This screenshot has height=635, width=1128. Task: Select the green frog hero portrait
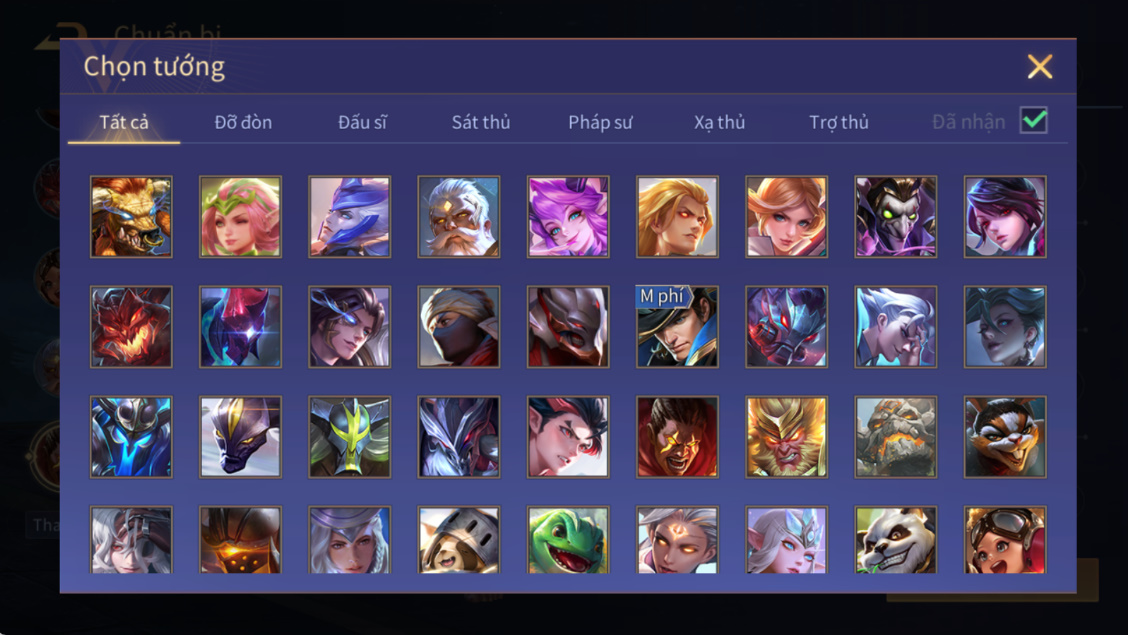click(568, 540)
